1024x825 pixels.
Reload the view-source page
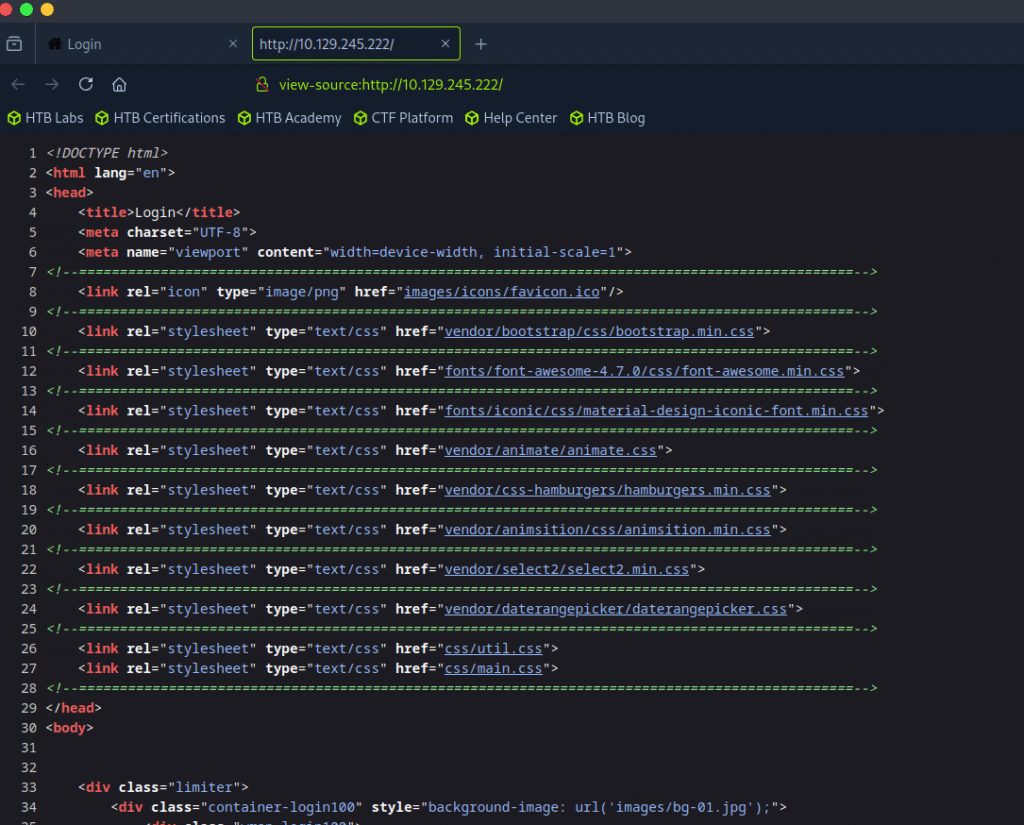(86, 84)
